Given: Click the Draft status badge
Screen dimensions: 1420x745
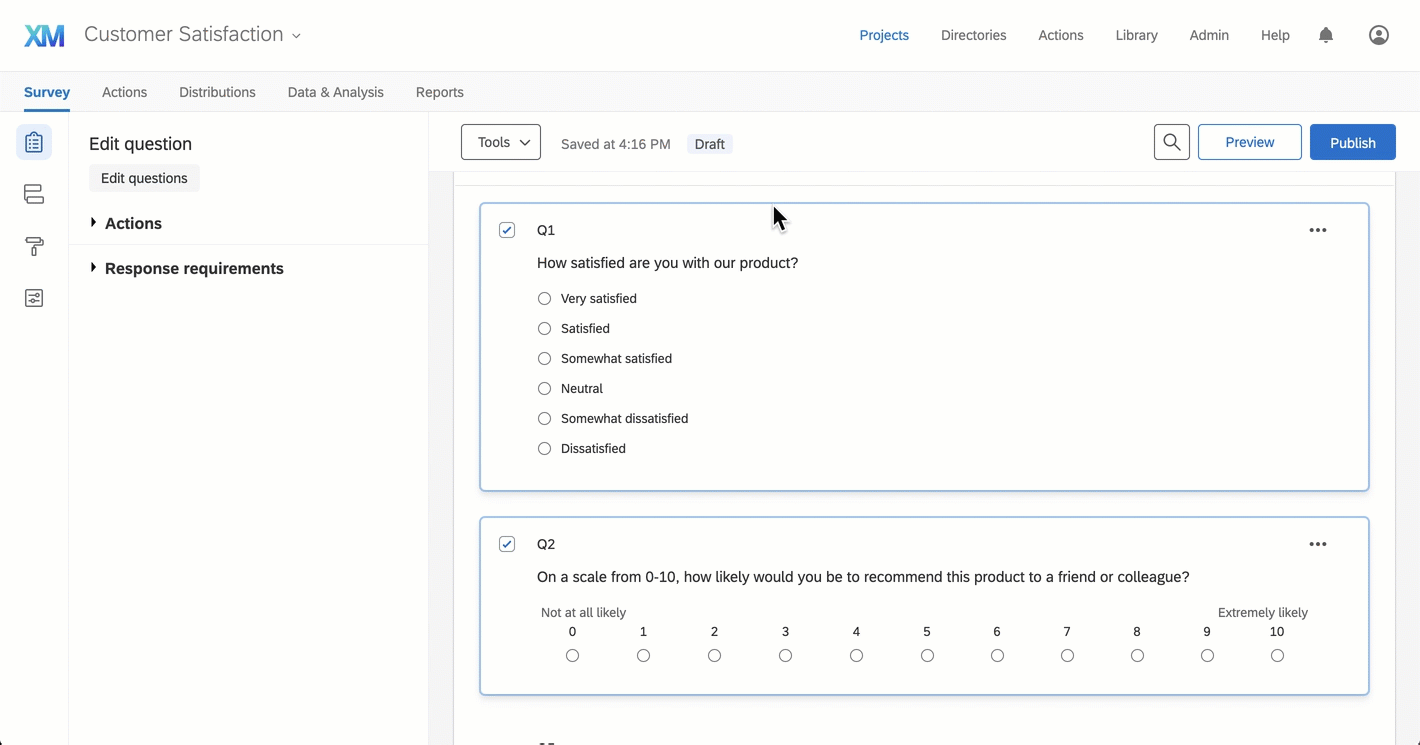Looking at the screenshot, I should click(x=709, y=144).
